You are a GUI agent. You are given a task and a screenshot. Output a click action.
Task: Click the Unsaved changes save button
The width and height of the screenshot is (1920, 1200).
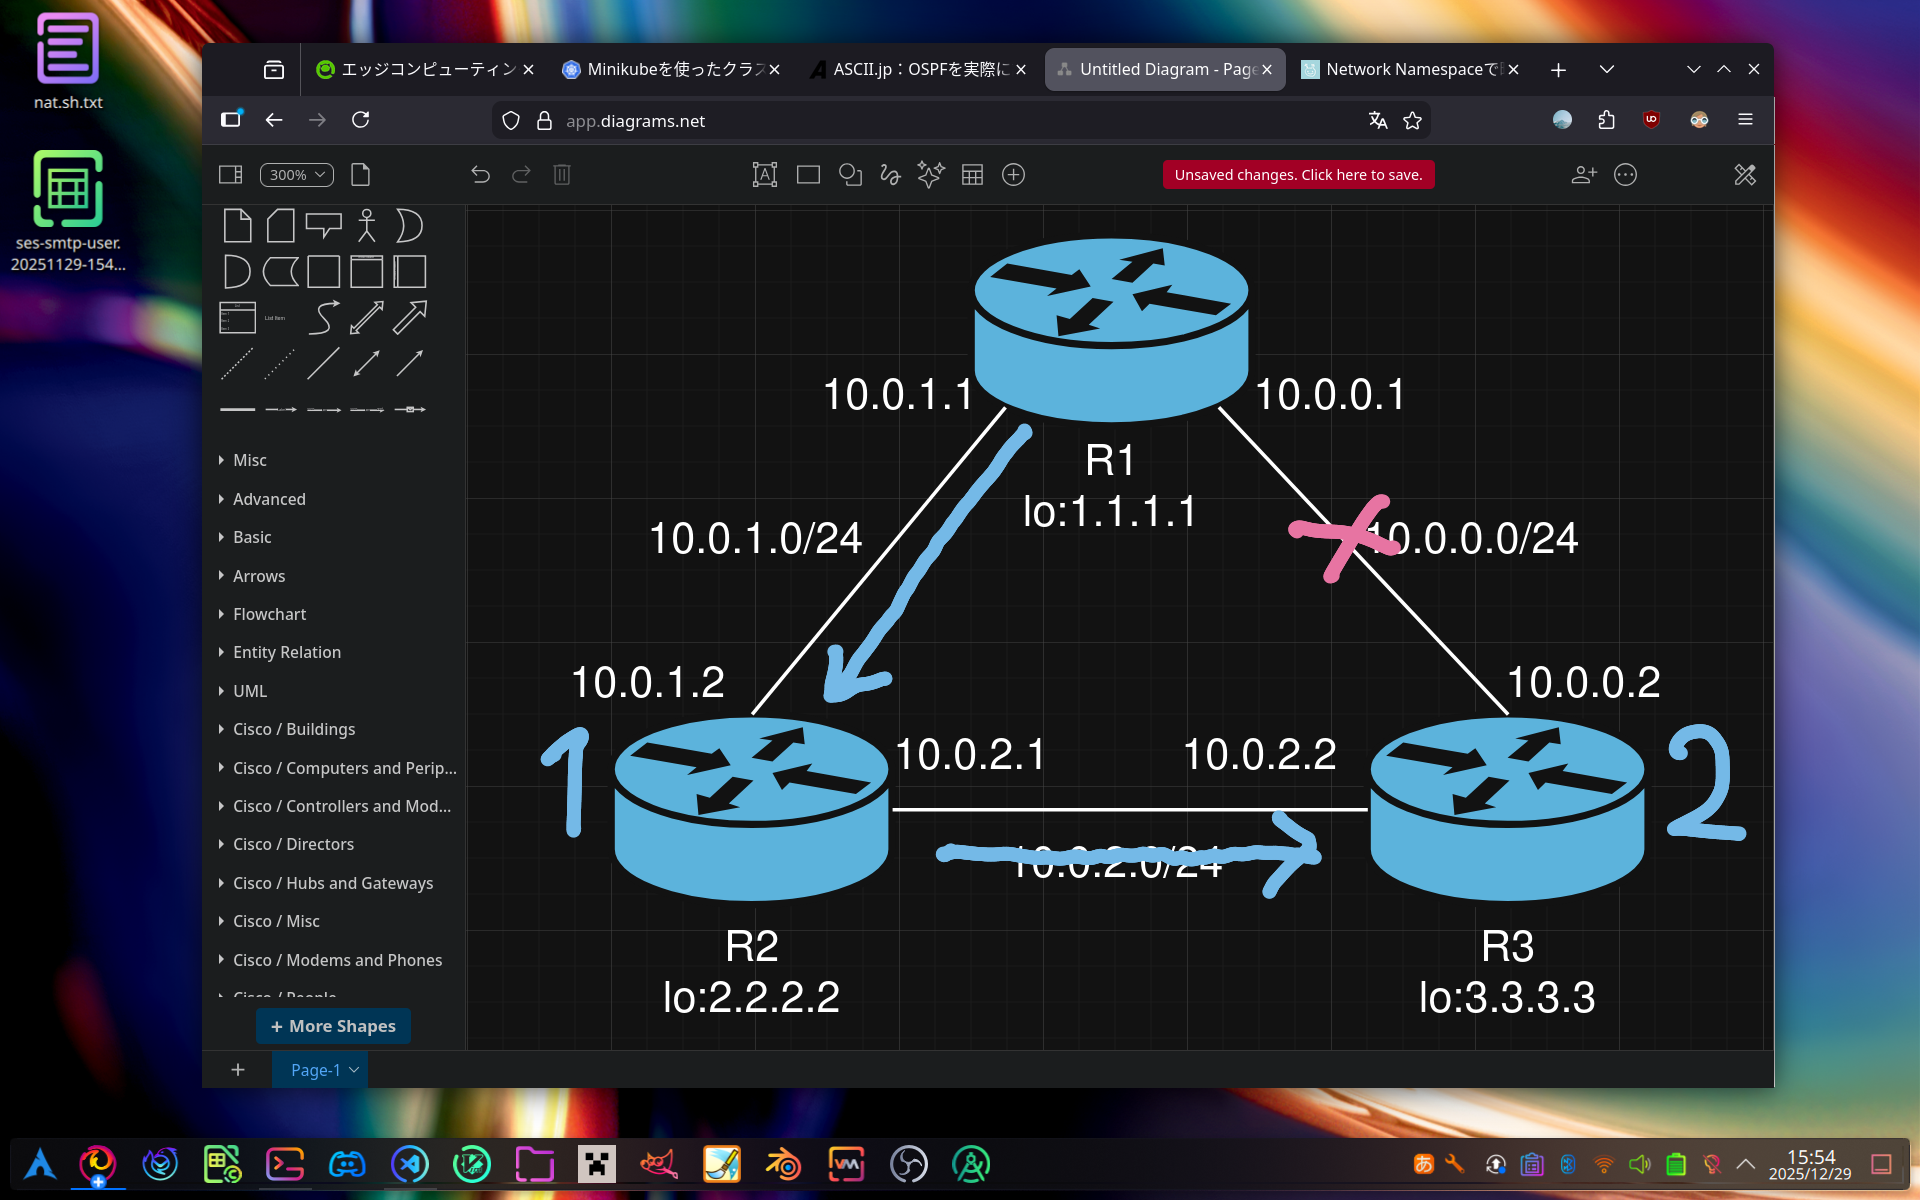coord(1298,175)
